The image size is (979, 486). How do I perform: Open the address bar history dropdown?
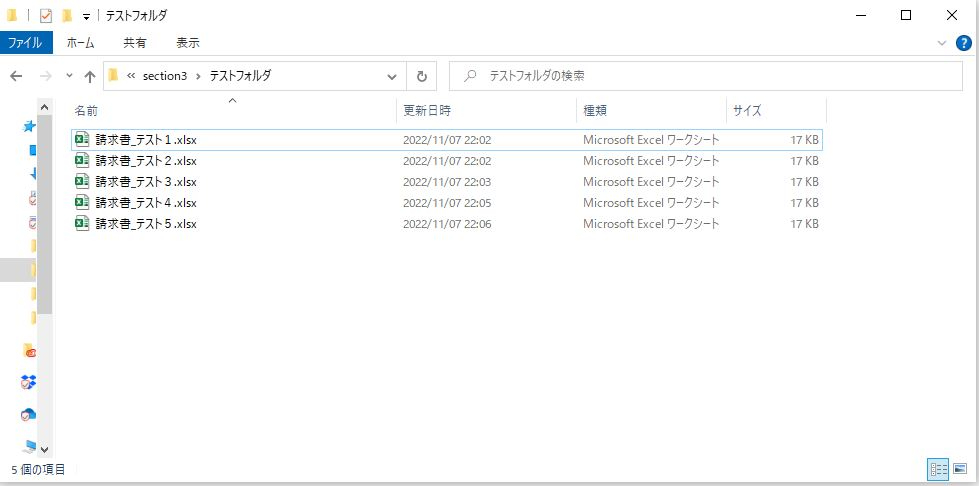coord(391,76)
